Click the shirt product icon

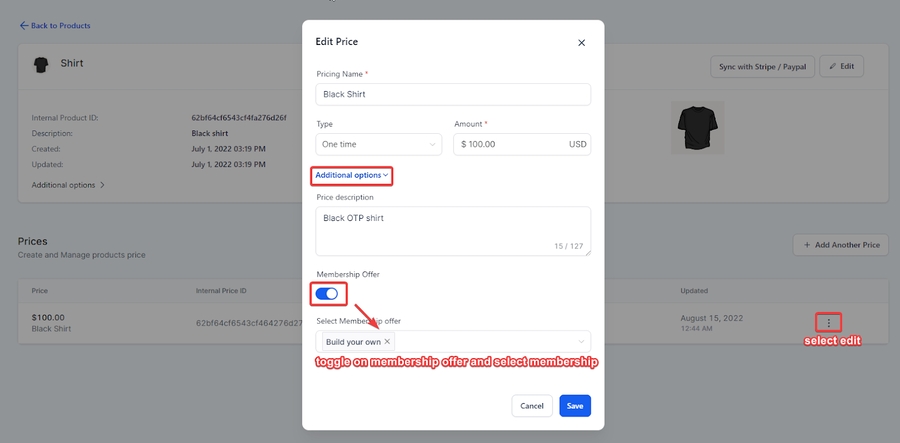tap(41, 65)
